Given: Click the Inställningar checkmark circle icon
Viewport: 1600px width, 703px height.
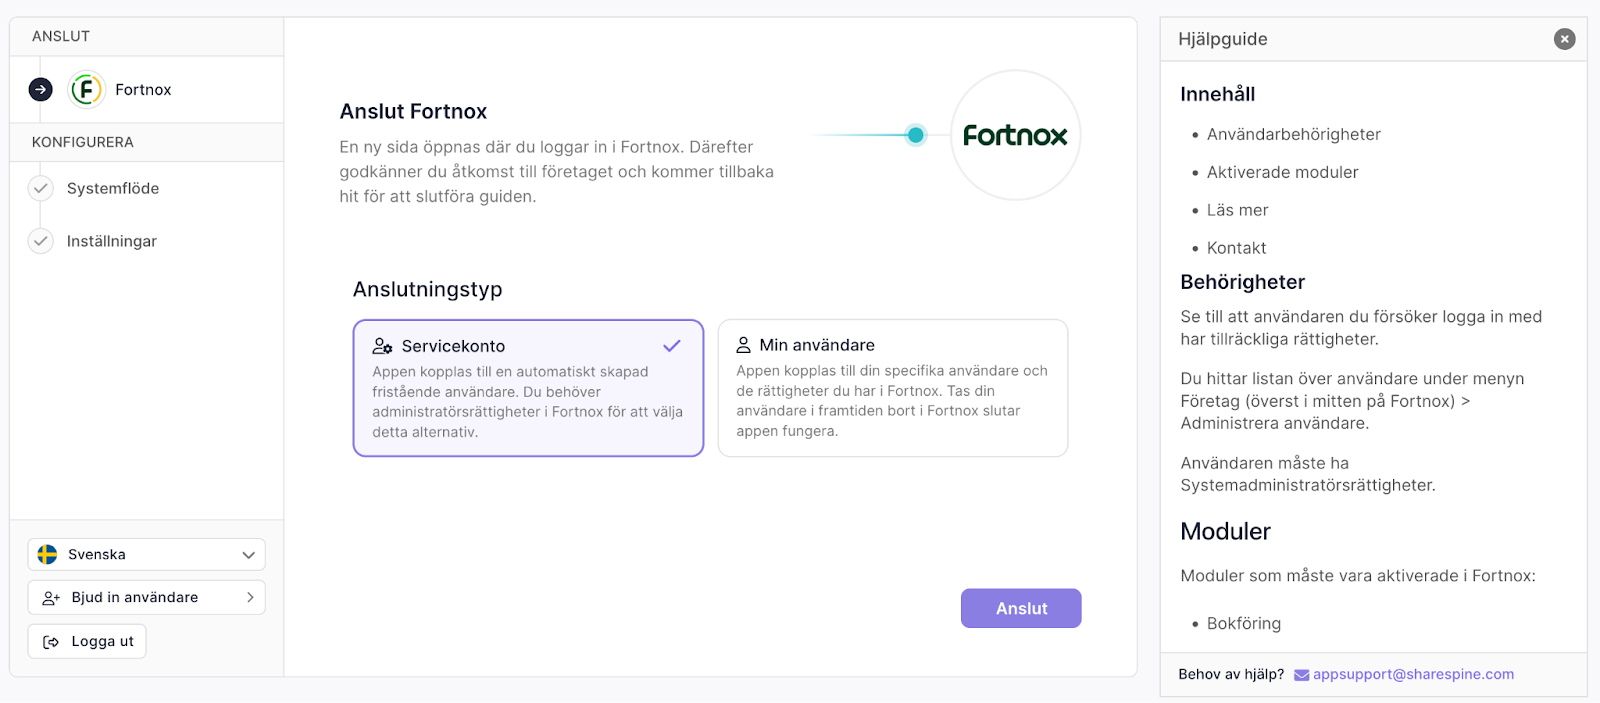Looking at the screenshot, I should [x=40, y=241].
